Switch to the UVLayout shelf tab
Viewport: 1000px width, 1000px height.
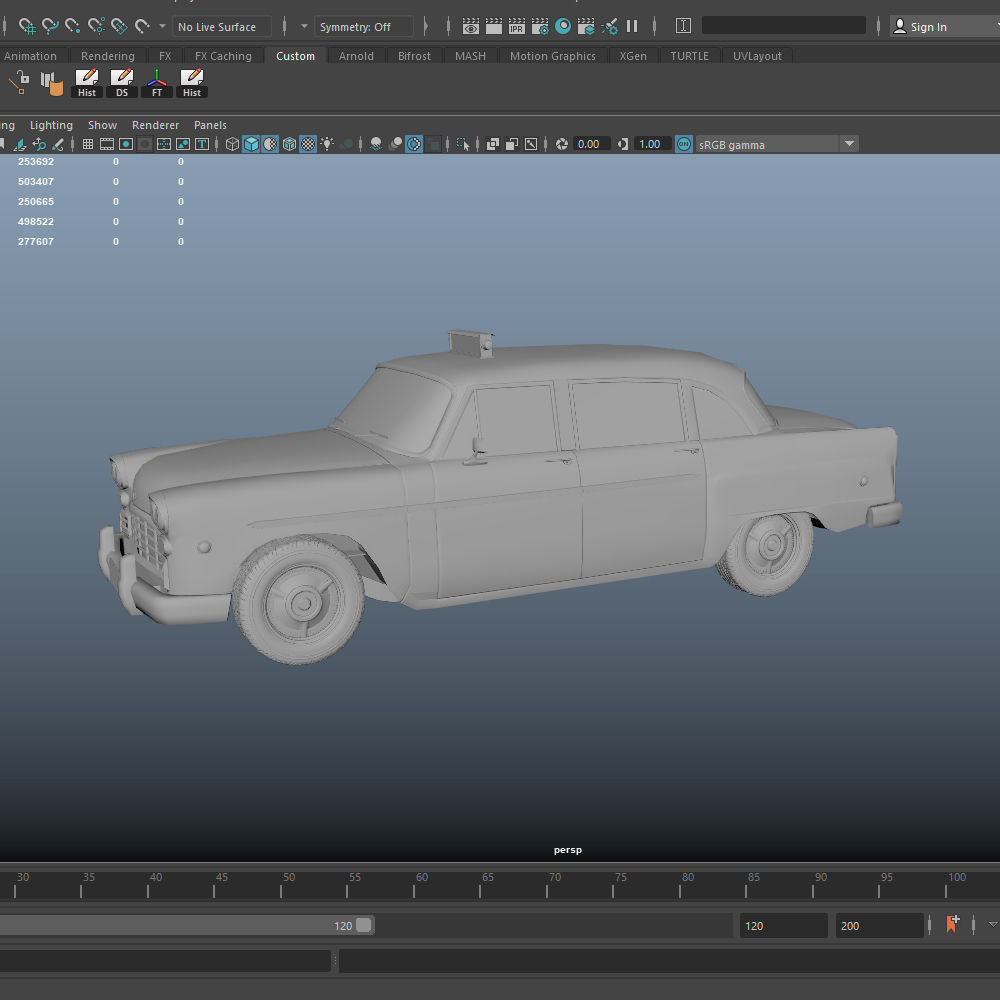click(757, 55)
